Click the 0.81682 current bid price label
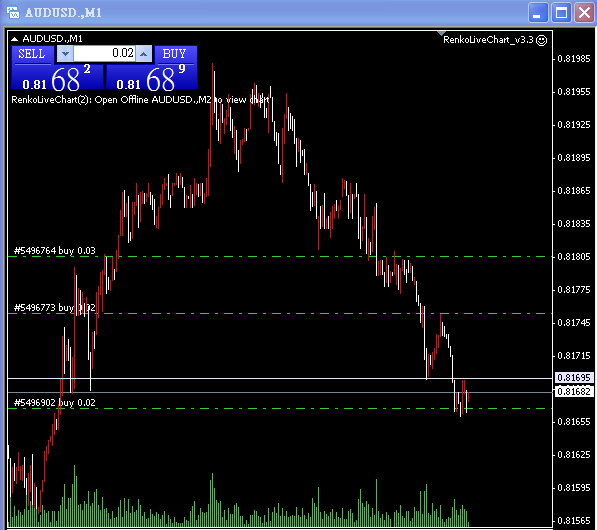The height and width of the screenshot is (530, 597). [x=573, y=391]
